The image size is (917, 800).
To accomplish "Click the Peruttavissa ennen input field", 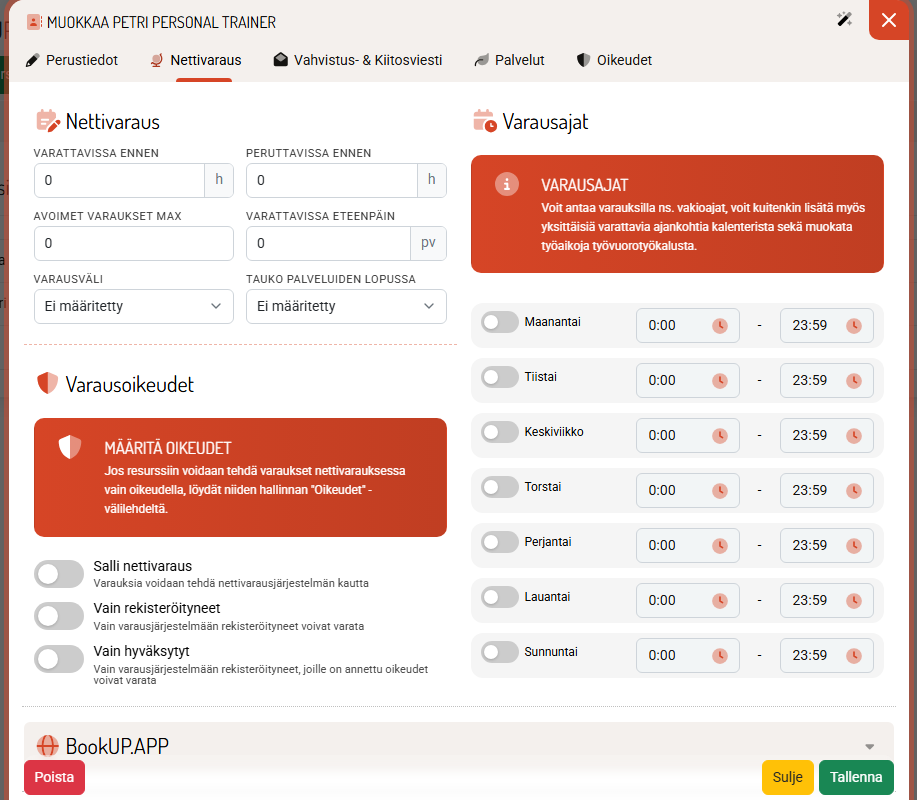I will tap(332, 180).
